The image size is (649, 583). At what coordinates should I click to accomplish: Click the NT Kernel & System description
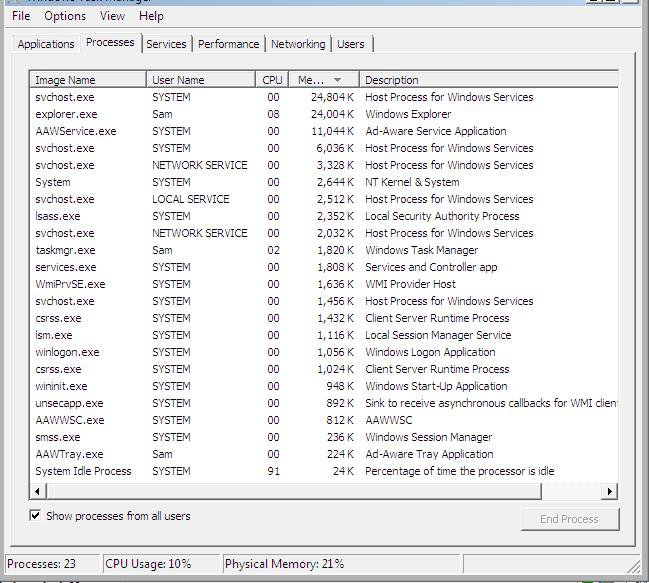pyautogui.click(x=412, y=182)
